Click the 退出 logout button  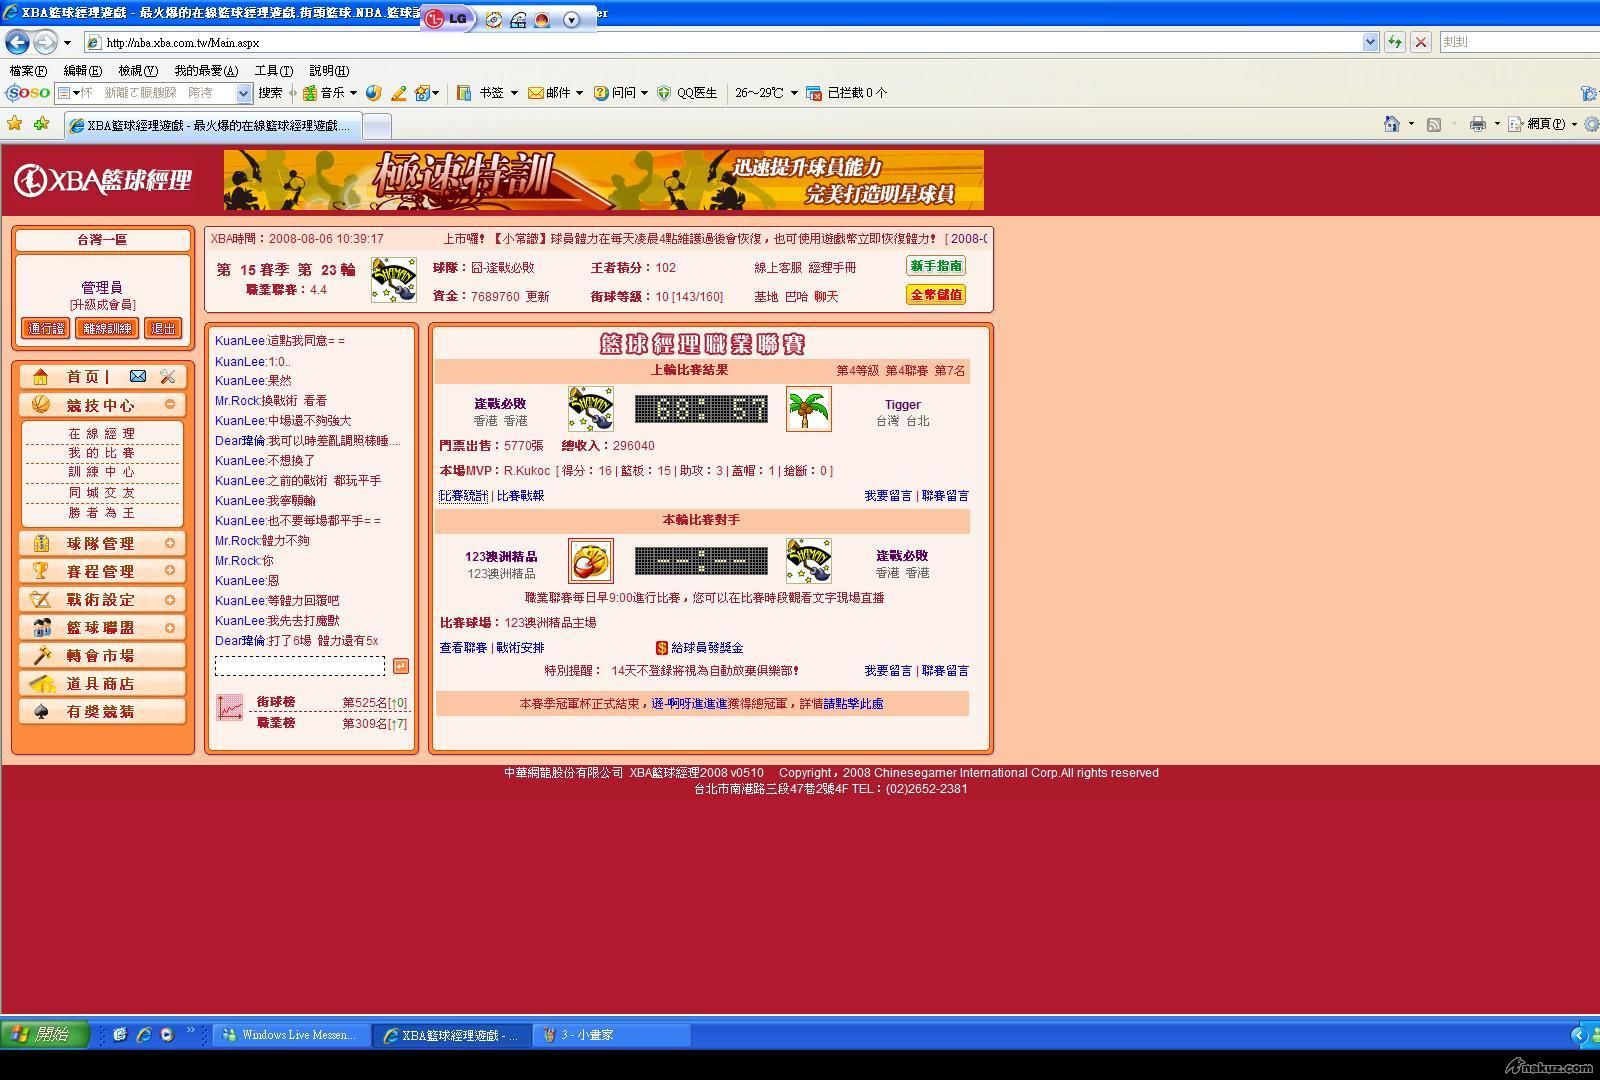point(163,328)
